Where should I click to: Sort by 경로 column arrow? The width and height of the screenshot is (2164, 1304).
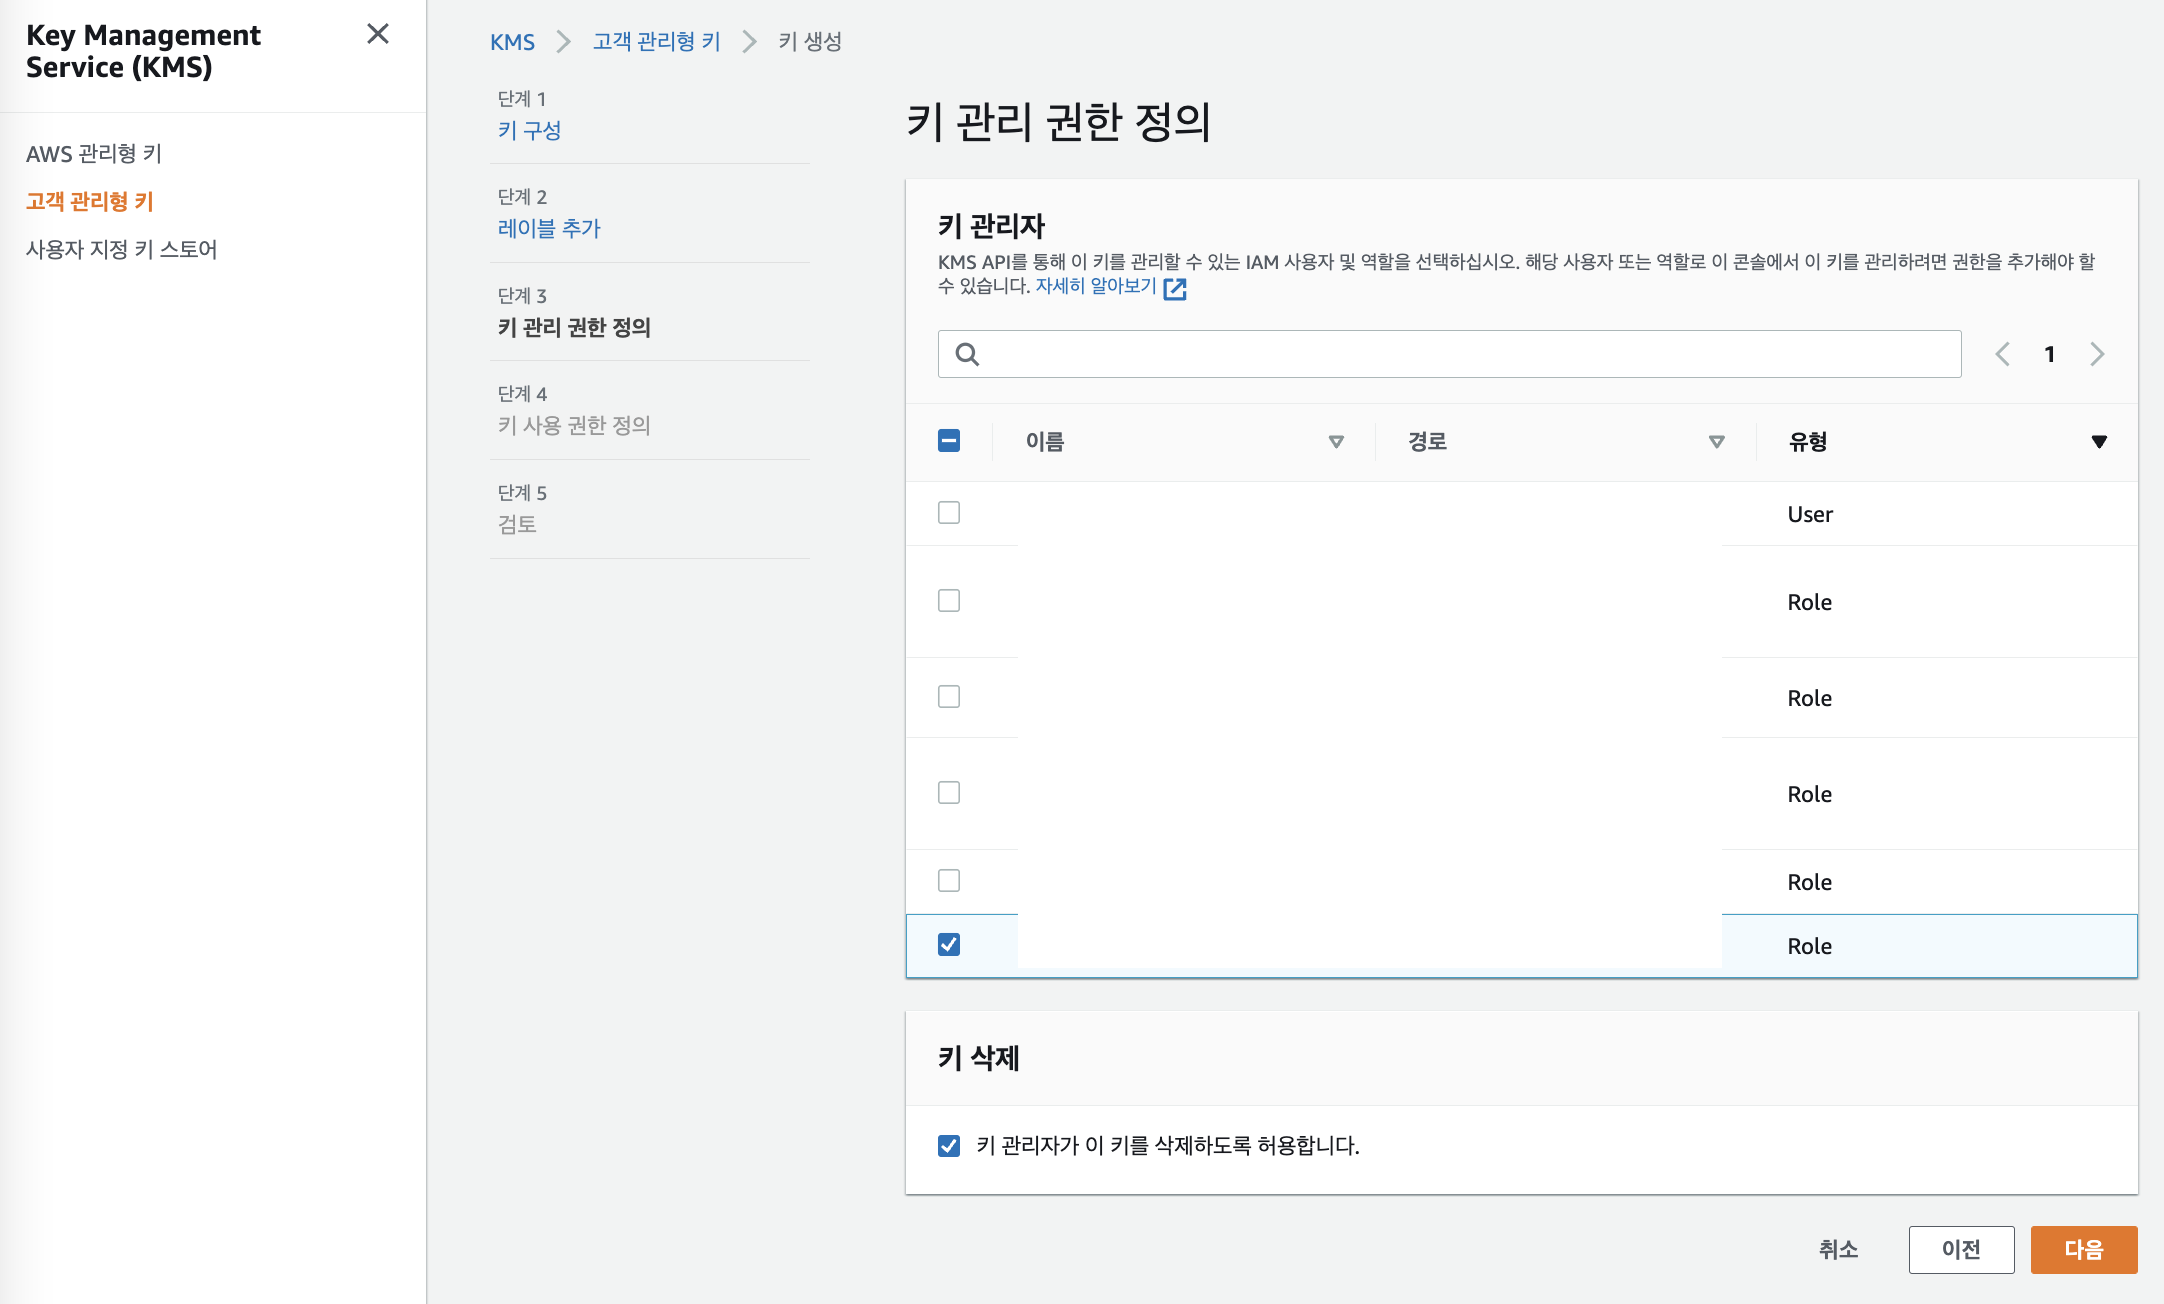click(x=1716, y=442)
